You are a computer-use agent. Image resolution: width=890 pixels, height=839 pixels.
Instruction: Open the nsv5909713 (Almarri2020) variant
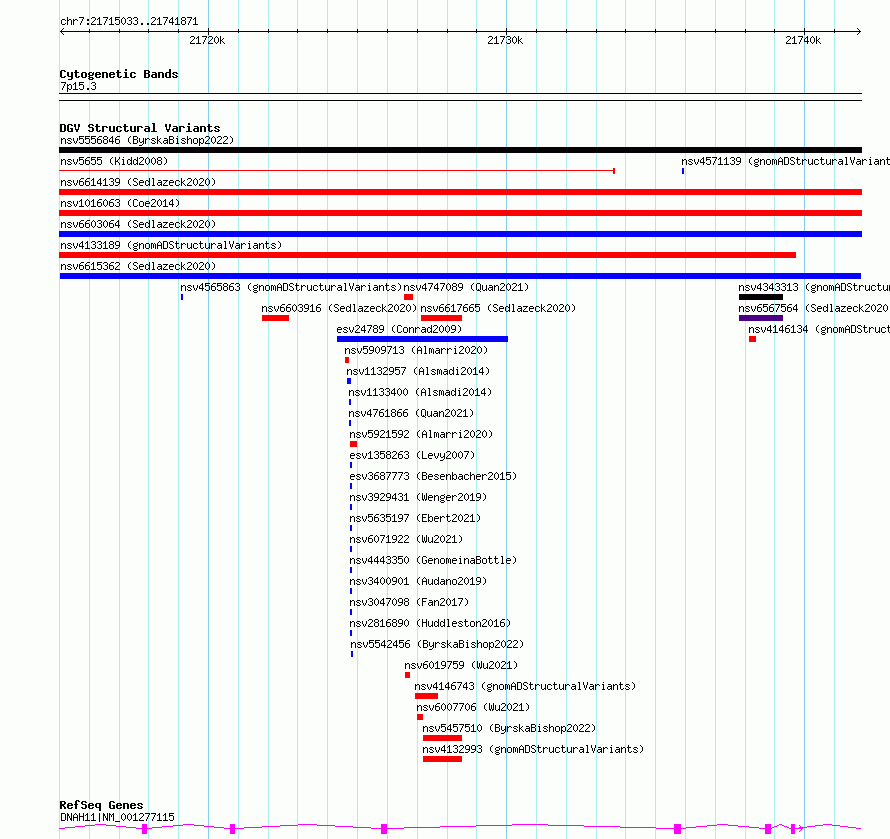tap(416, 350)
